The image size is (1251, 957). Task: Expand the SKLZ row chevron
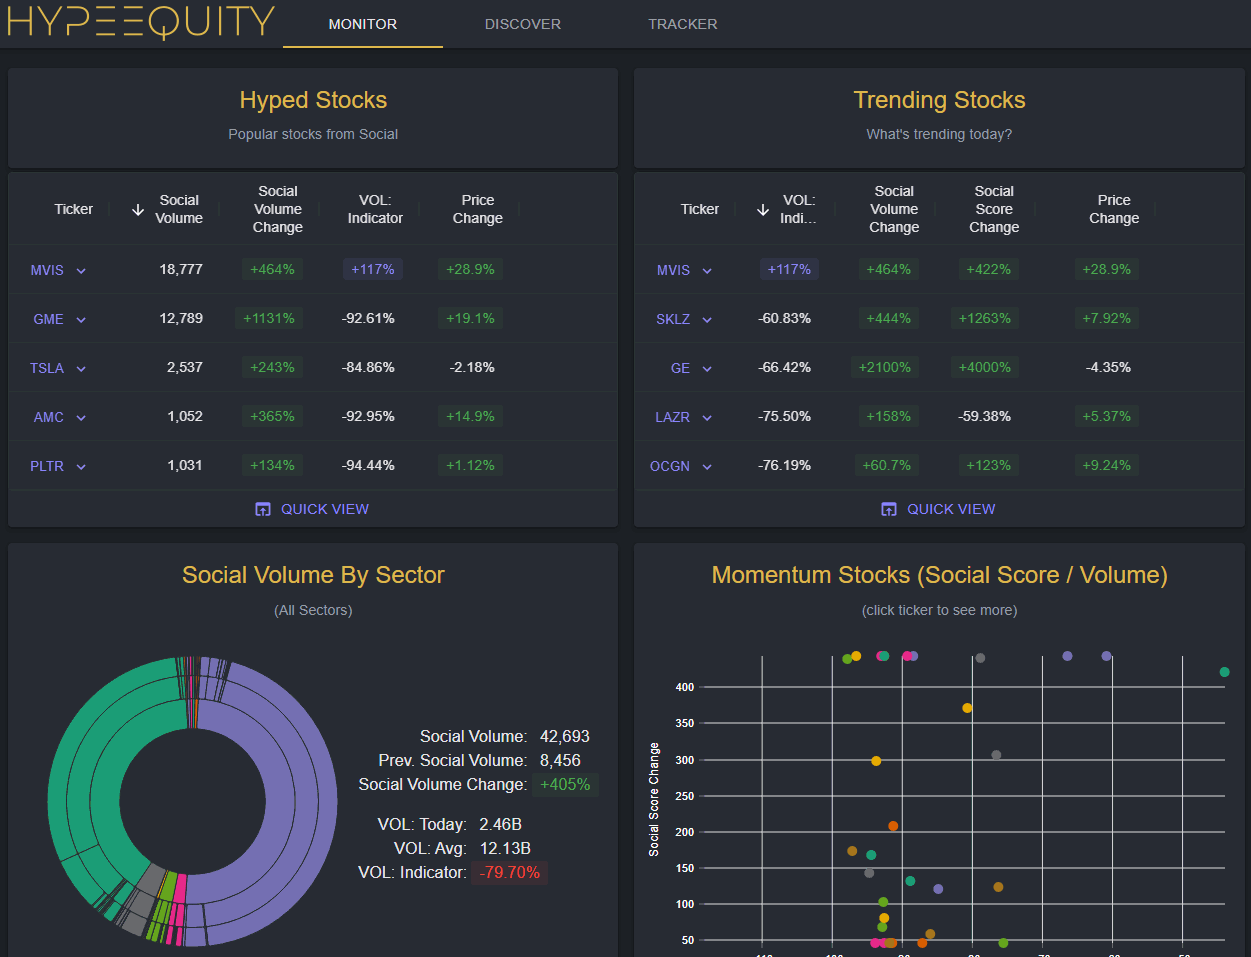point(707,320)
